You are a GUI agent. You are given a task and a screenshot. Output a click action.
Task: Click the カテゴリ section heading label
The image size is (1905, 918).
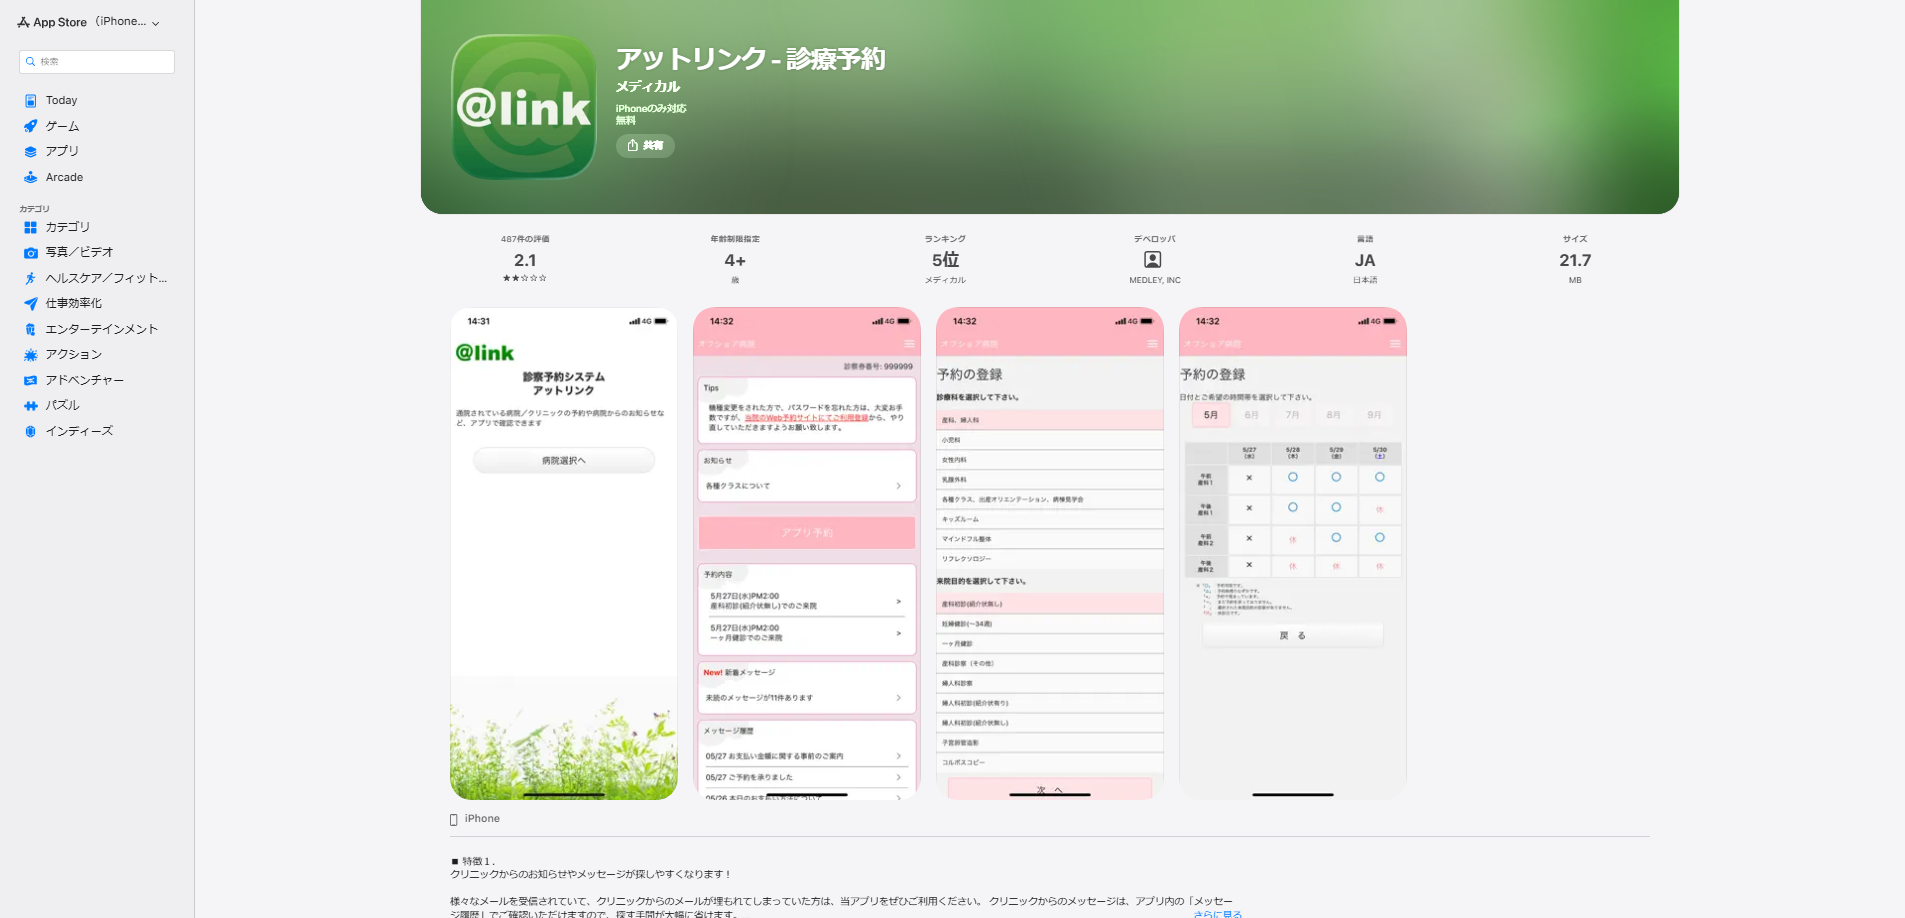click(x=34, y=209)
